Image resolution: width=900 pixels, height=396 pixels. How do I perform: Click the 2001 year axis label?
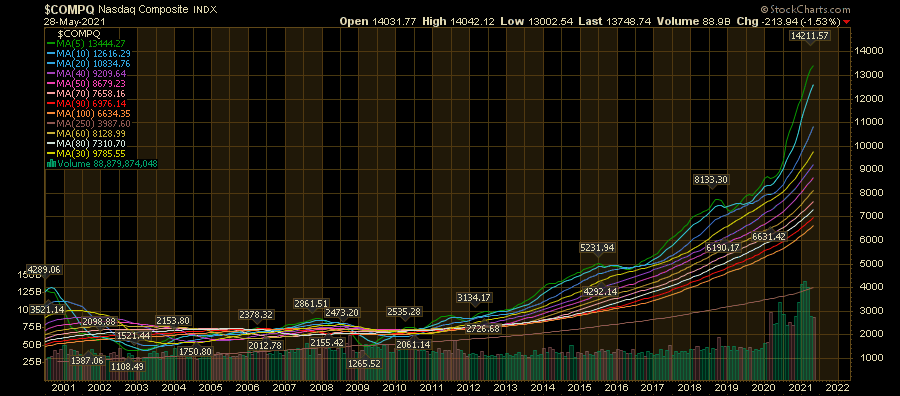coord(63,388)
